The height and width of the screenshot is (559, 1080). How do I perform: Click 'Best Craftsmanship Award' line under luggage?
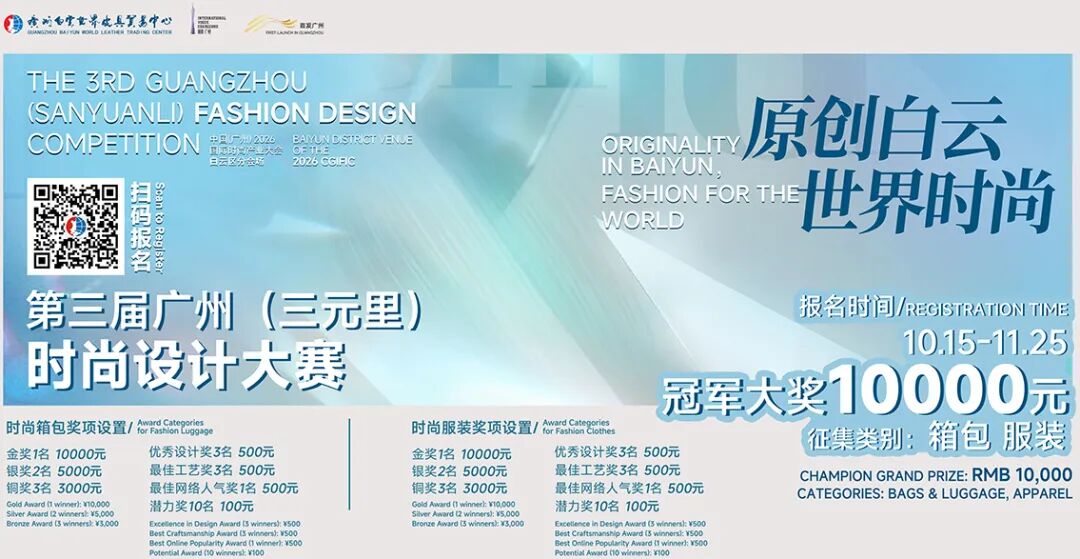click(223, 534)
